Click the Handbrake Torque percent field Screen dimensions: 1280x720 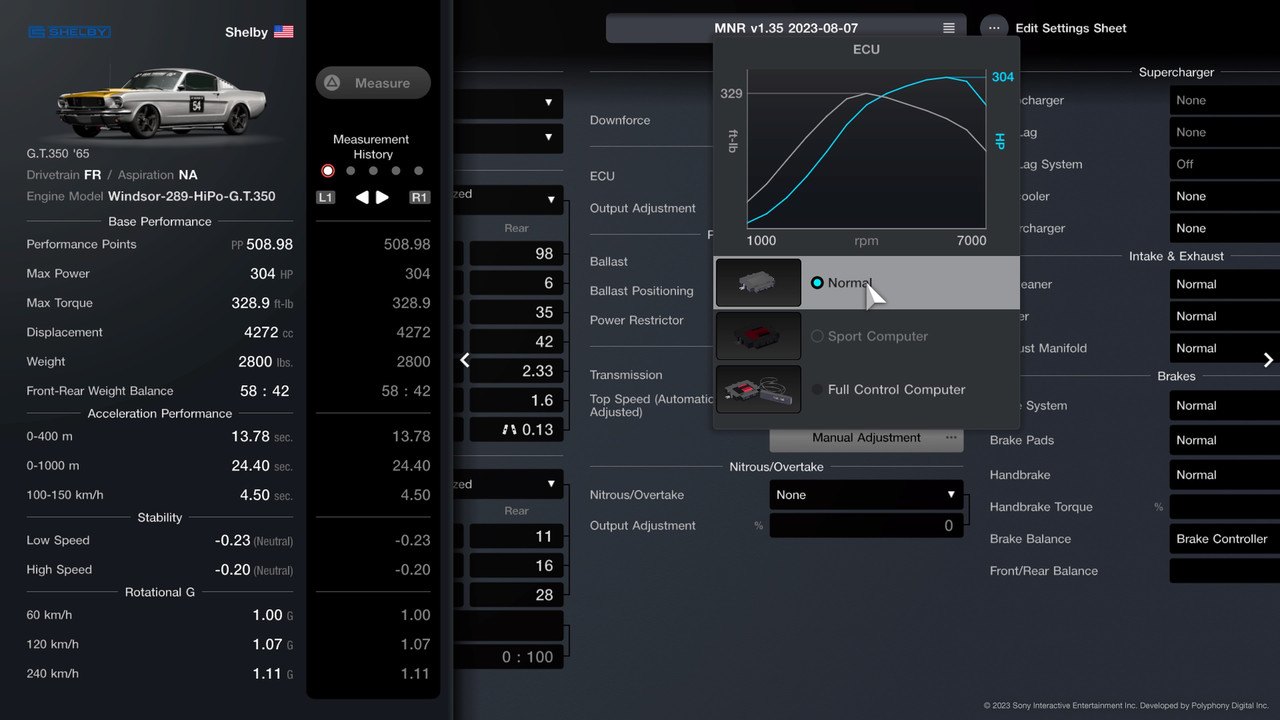pos(1225,507)
